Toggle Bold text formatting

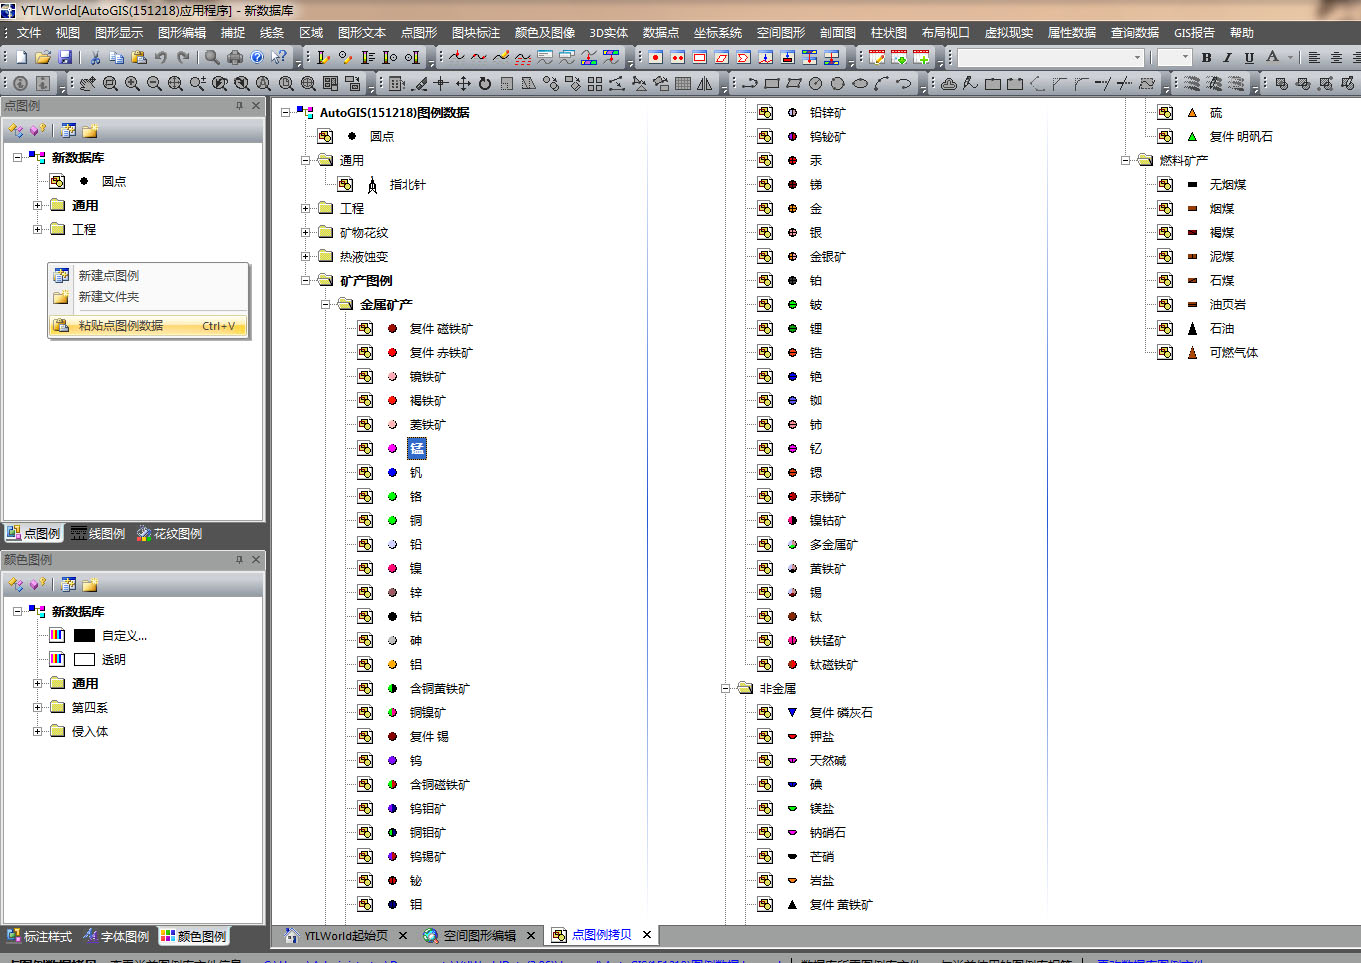click(x=1206, y=58)
